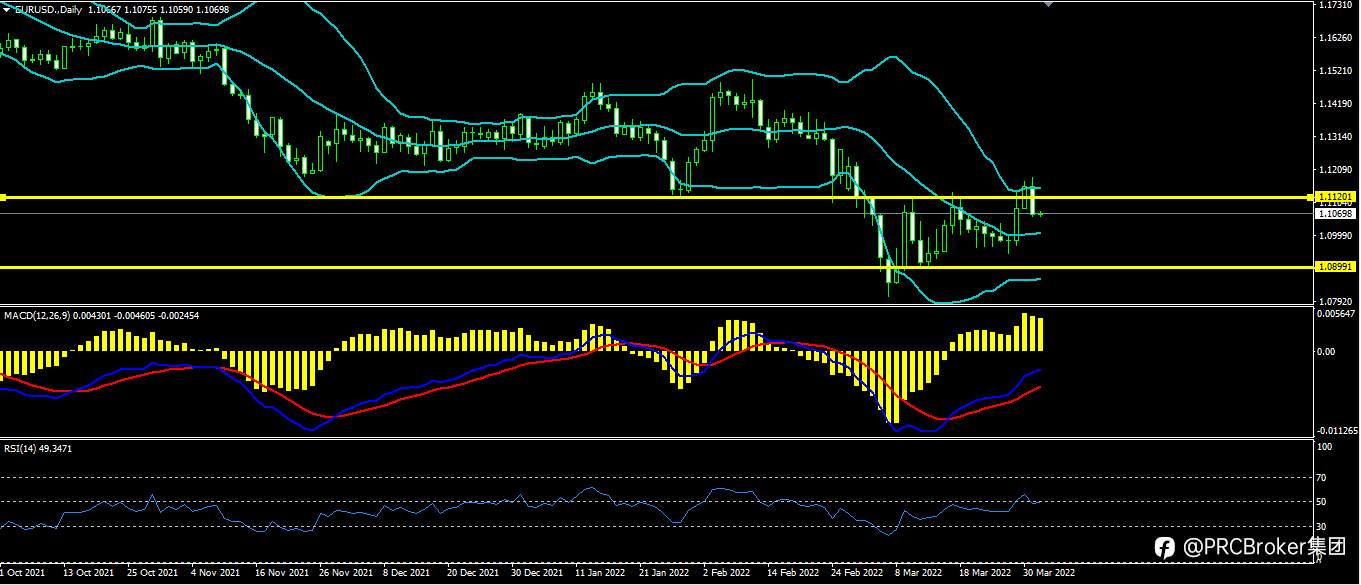Click the MACD scale value 0.005647
The height and width of the screenshot is (585, 1361).
tap(1336, 314)
